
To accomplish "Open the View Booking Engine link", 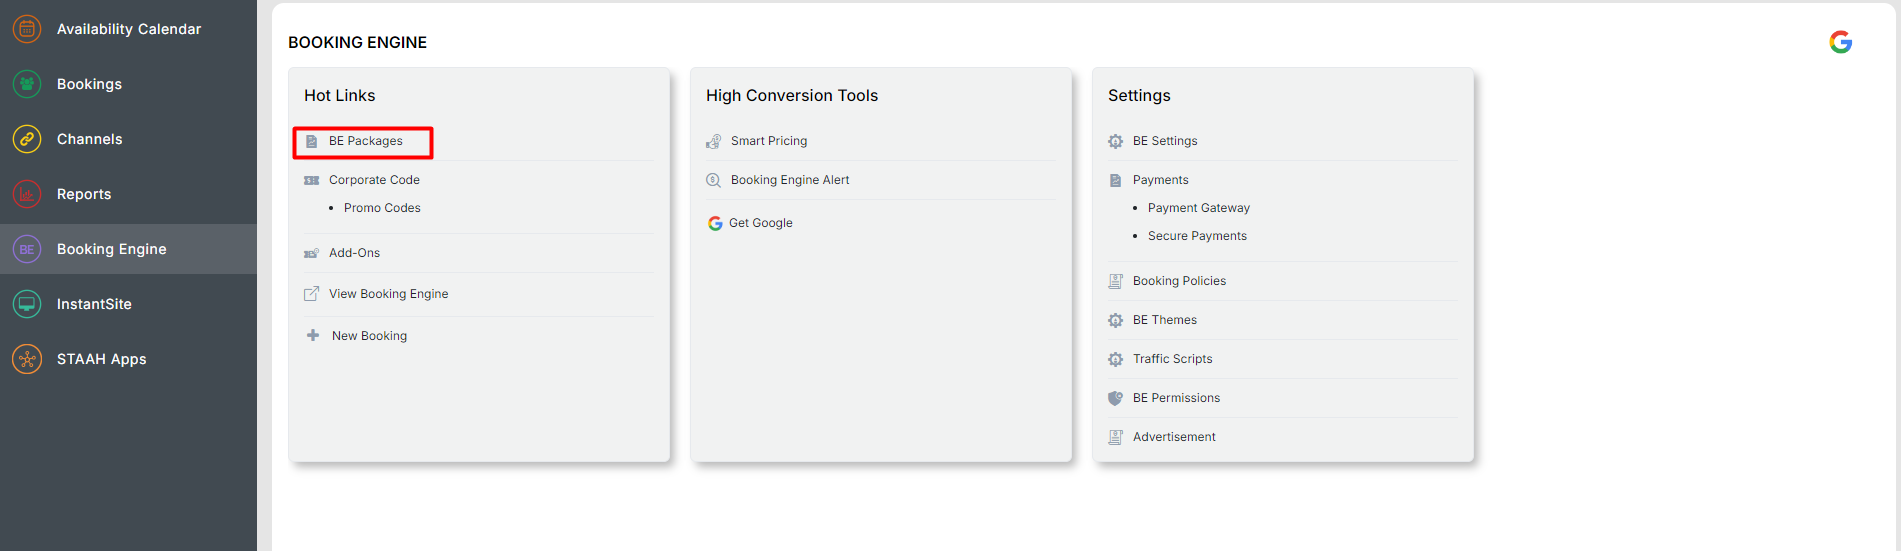I will tap(388, 294).
